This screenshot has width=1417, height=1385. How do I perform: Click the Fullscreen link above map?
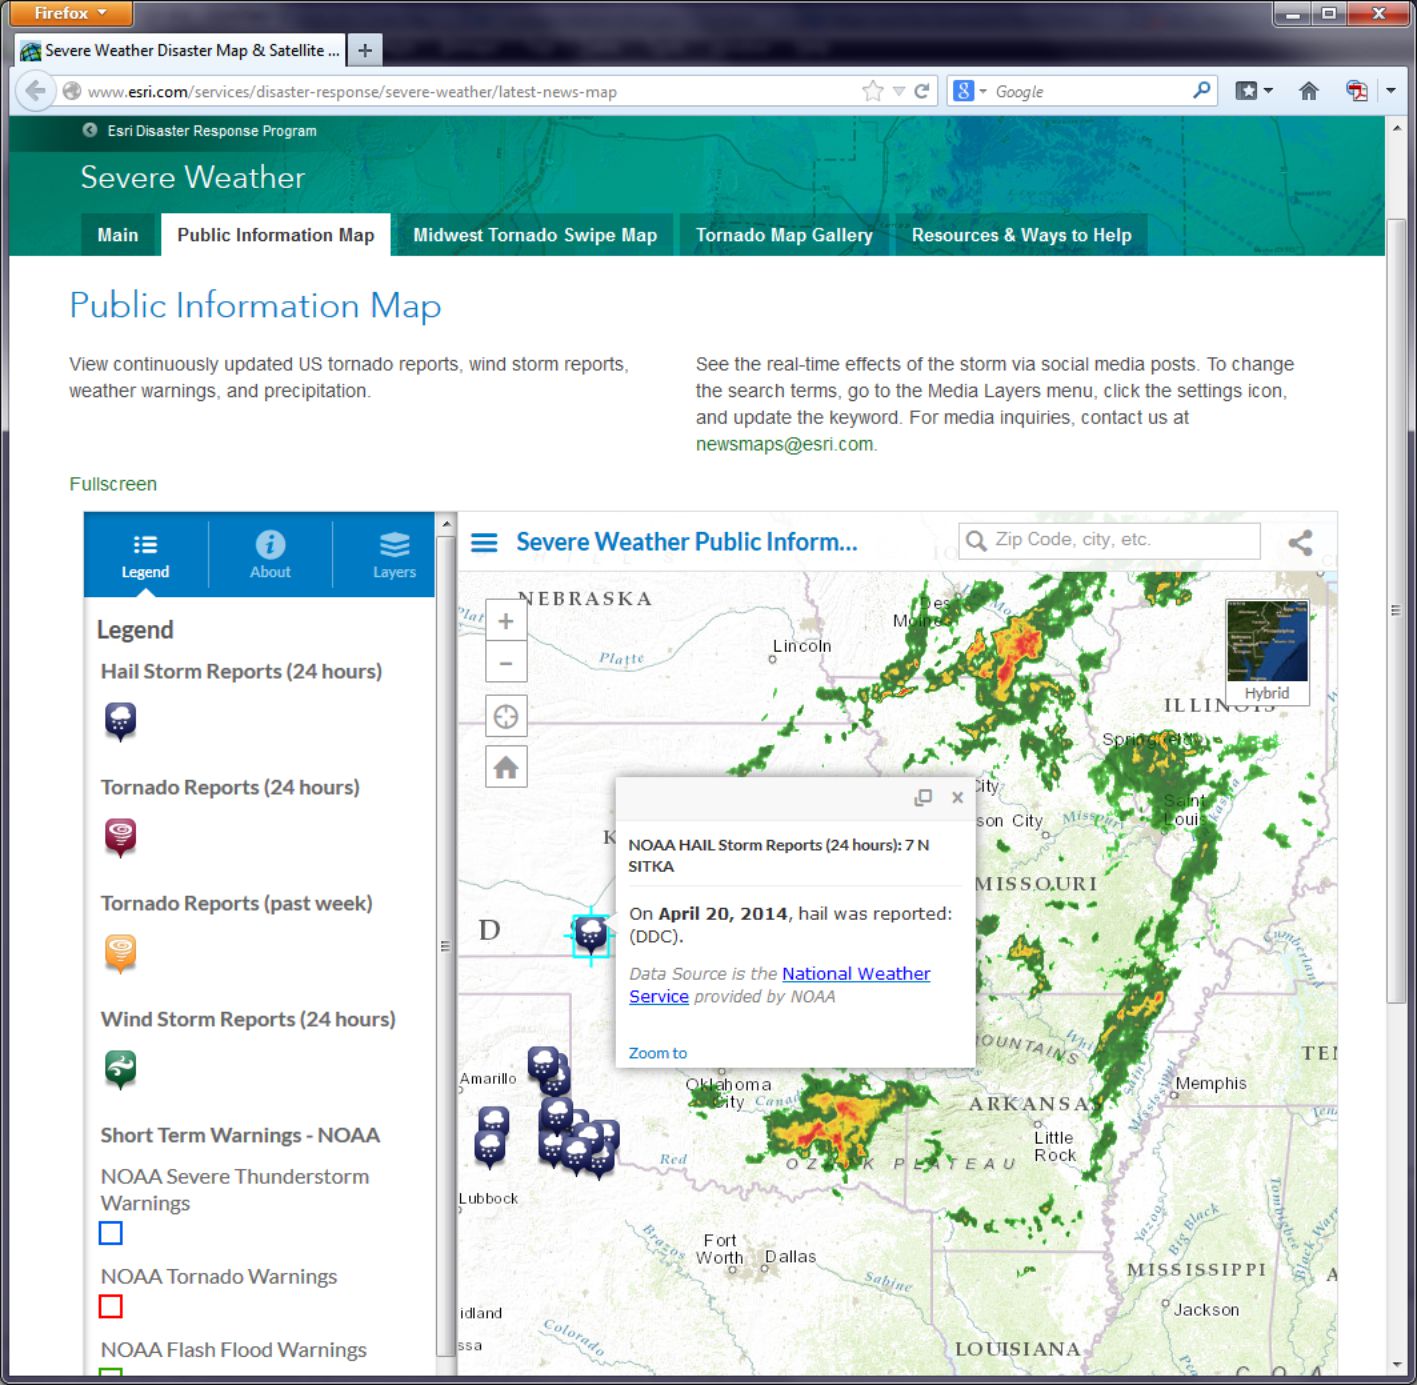pyautogui.click(x=113, y=484)
